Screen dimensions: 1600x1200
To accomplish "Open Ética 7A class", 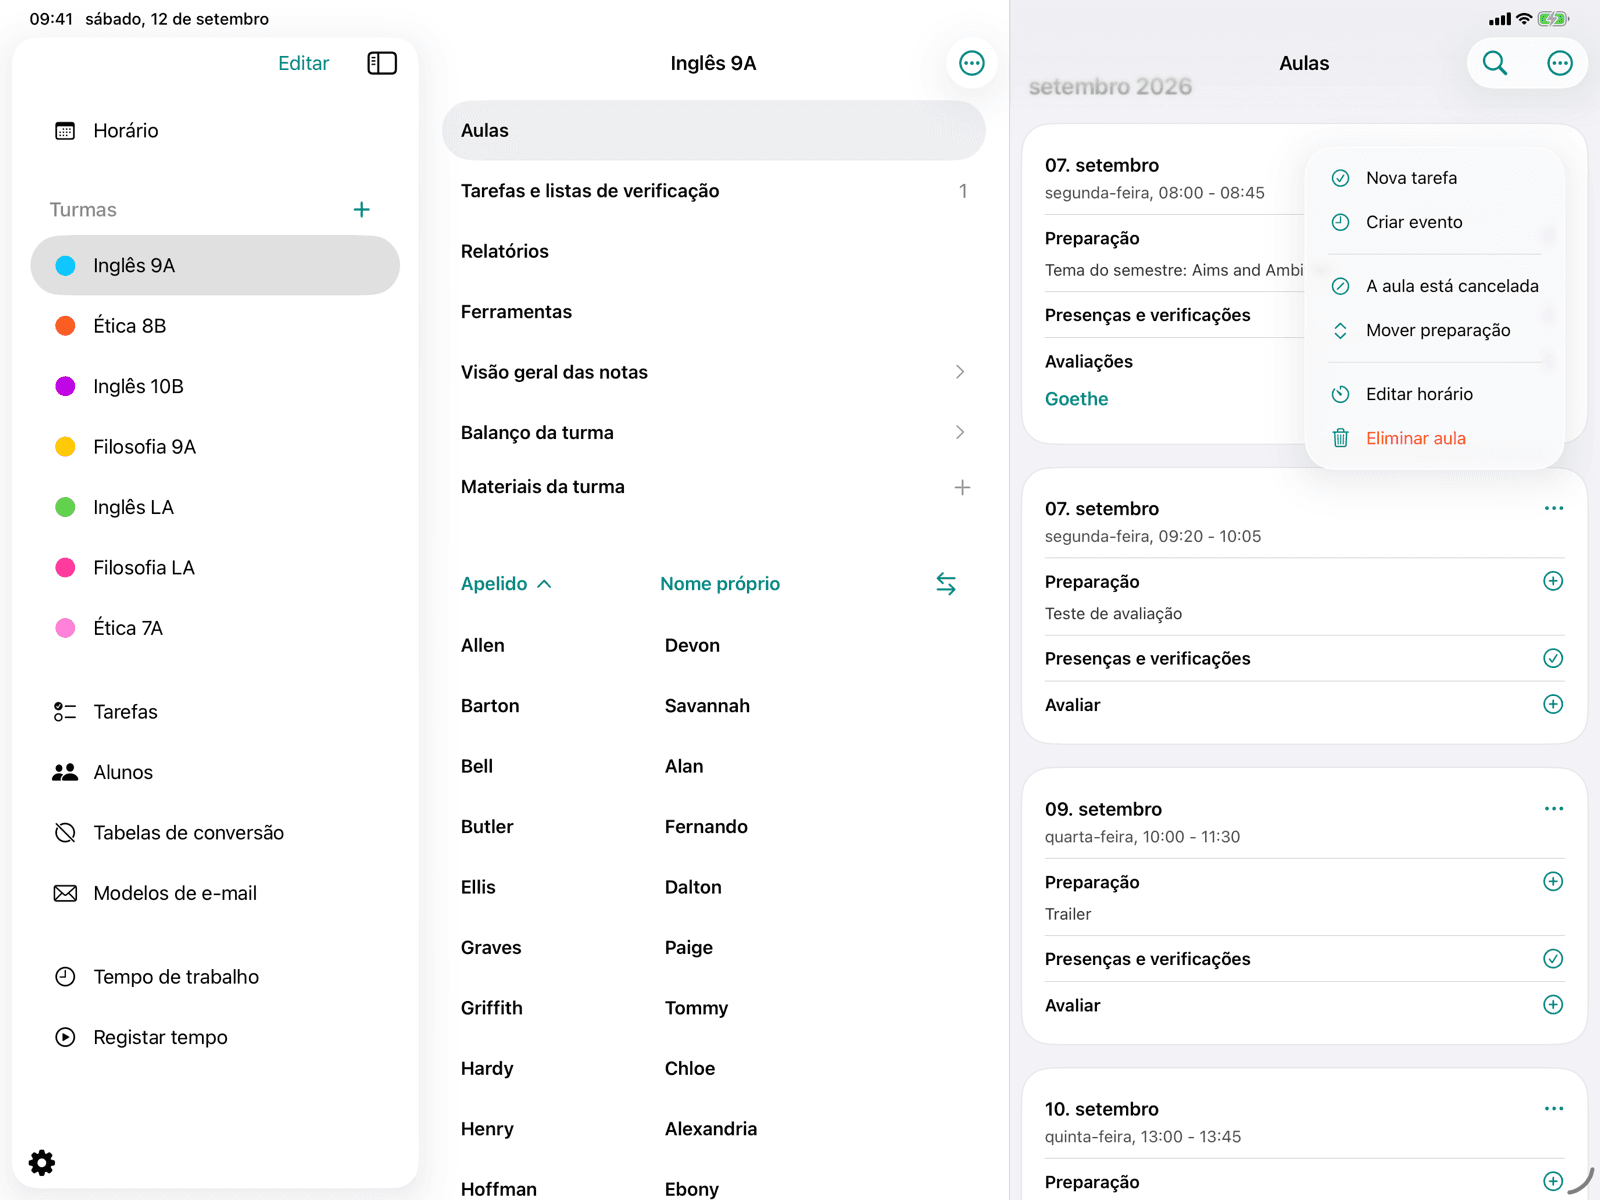I will [x=215, y=628].
